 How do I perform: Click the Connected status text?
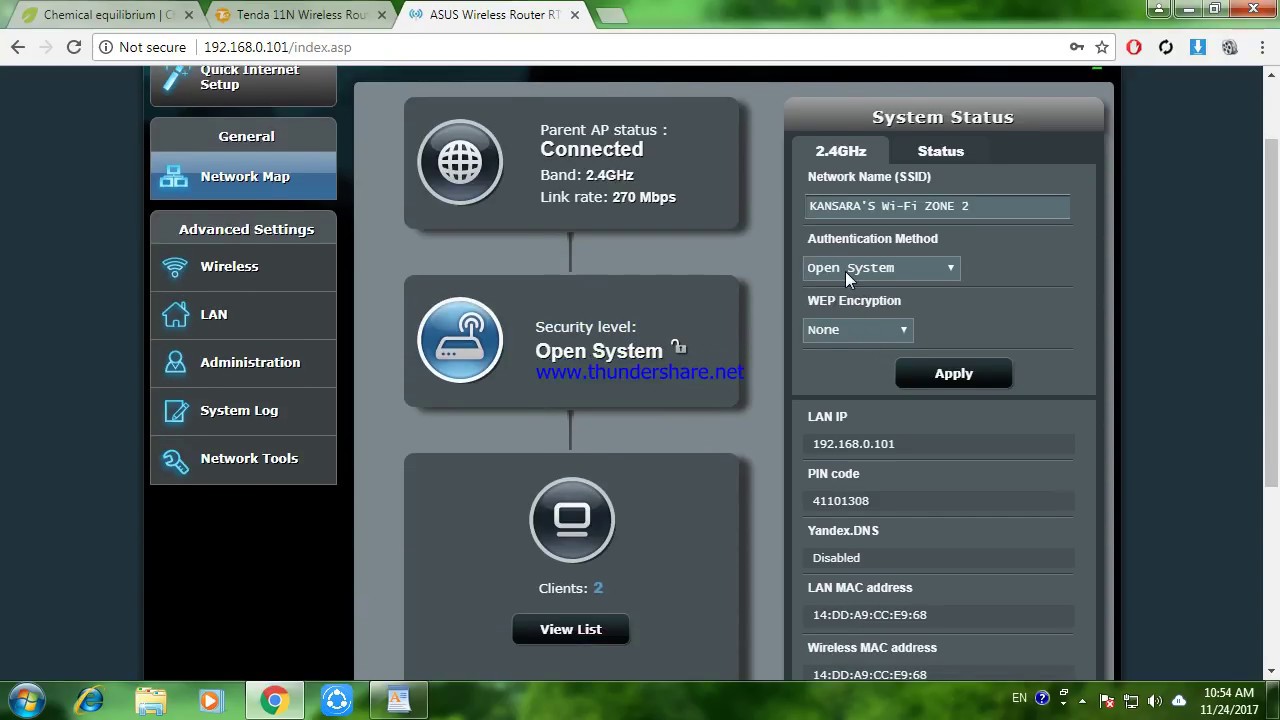point(592,149)
